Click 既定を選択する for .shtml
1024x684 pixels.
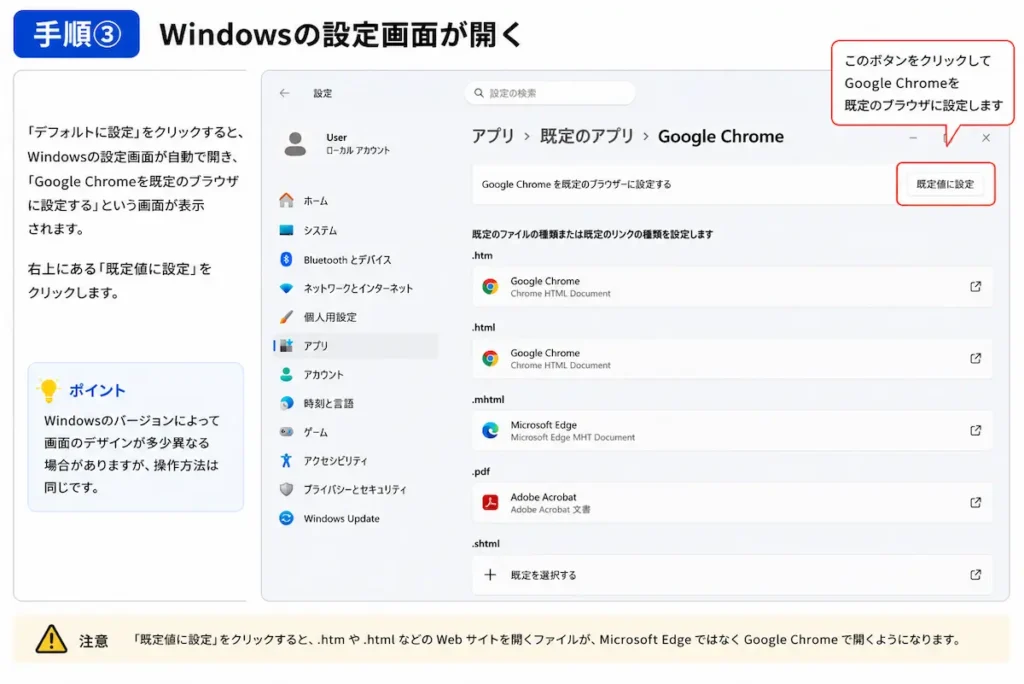(732, 575)
